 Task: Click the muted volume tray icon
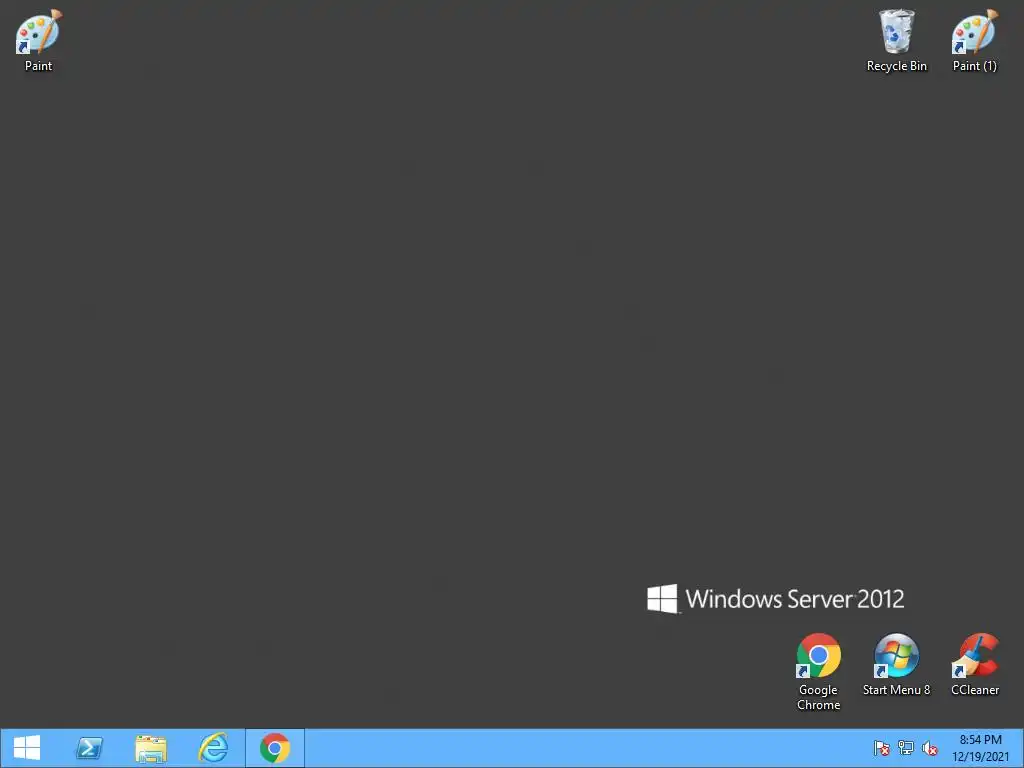click(x=929, y=748)
